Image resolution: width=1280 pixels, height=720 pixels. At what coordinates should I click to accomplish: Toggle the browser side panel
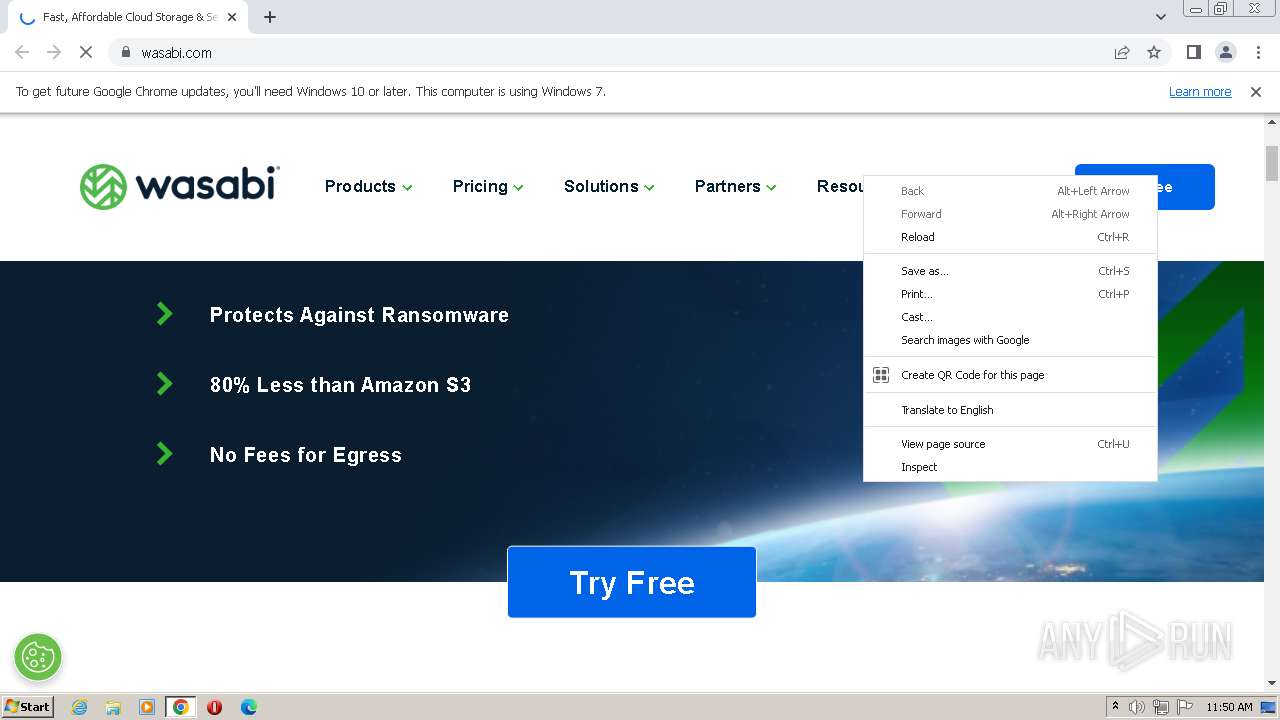coord(1193,52)
